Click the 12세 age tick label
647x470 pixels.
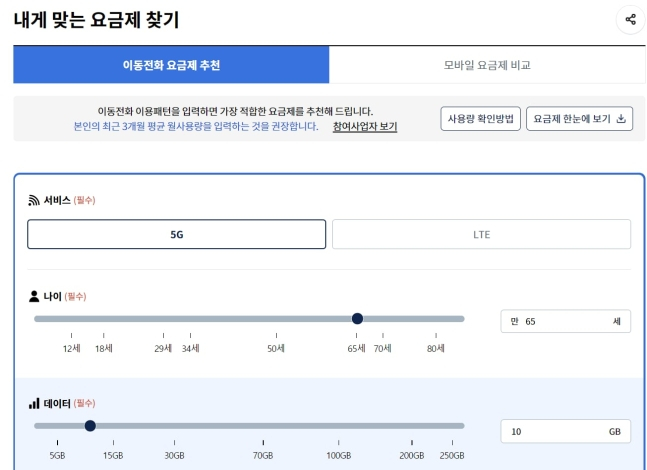[71, 349]
